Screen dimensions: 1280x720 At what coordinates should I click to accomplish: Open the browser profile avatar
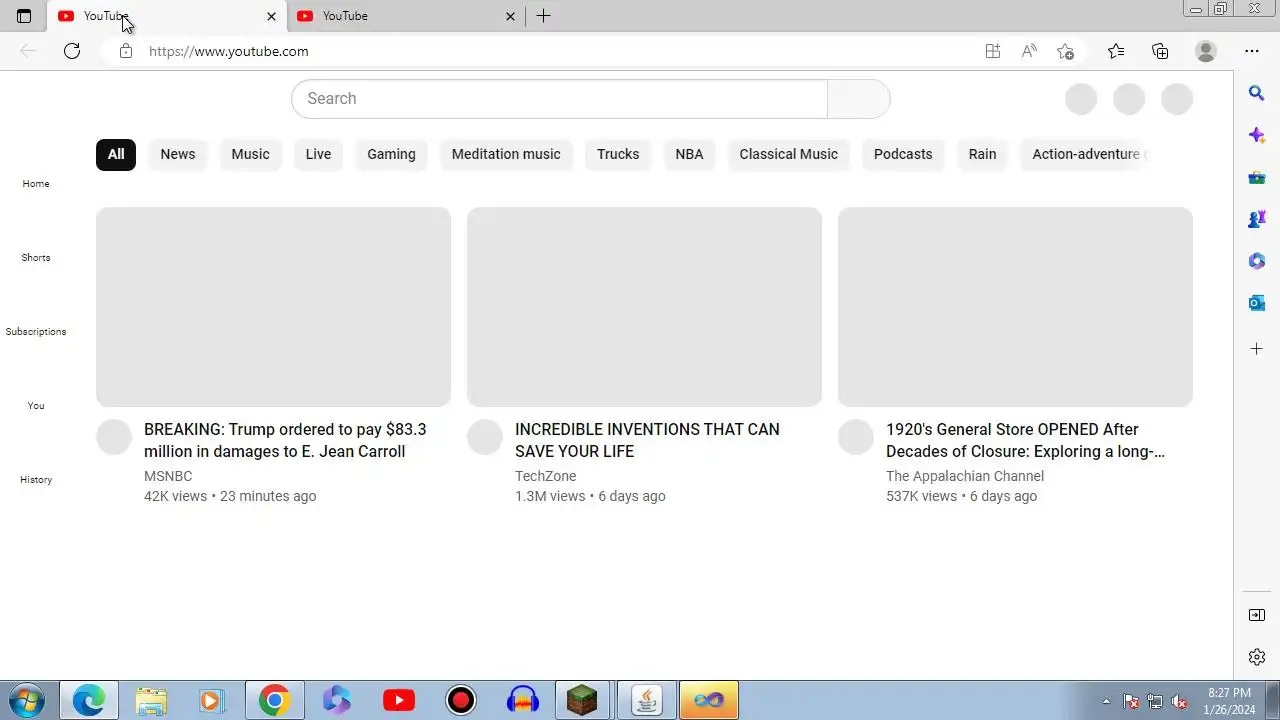click(1206, 51)
